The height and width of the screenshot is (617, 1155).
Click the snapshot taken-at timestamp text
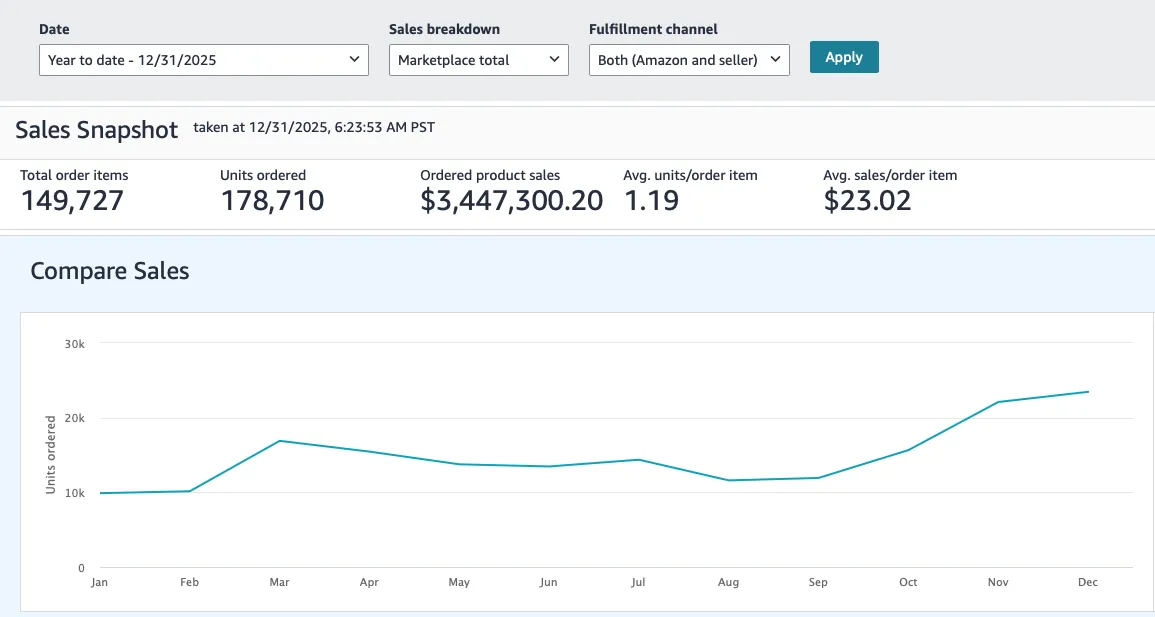313,127
